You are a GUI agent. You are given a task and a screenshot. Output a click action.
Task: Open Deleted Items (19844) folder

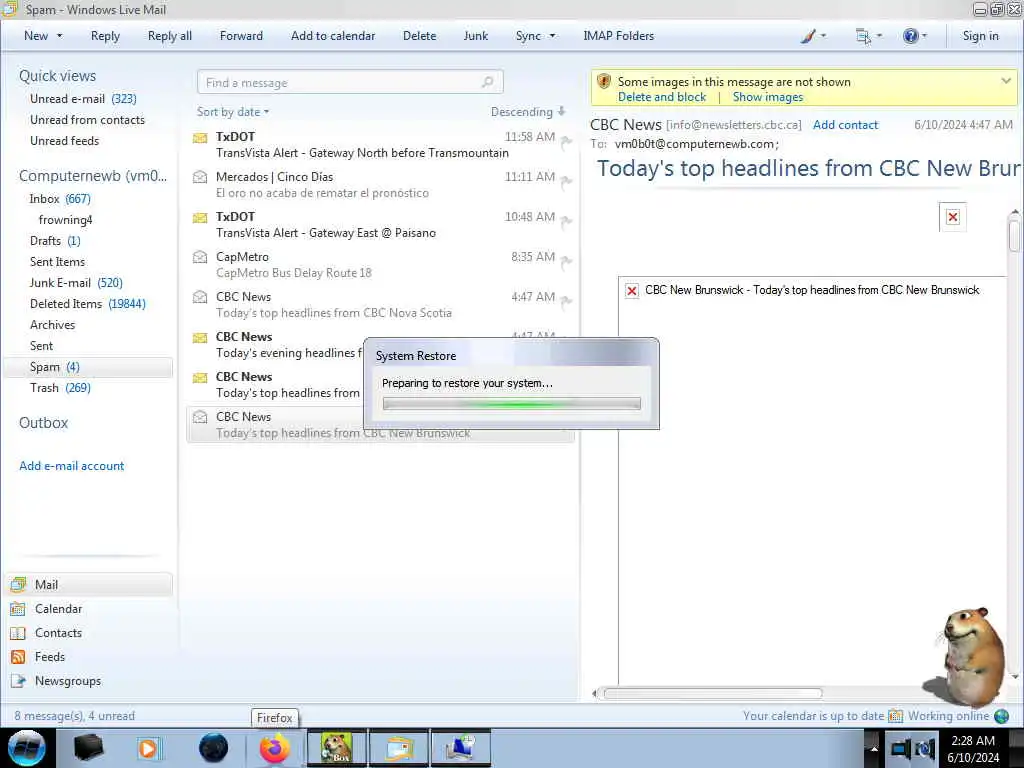(88, 304)
